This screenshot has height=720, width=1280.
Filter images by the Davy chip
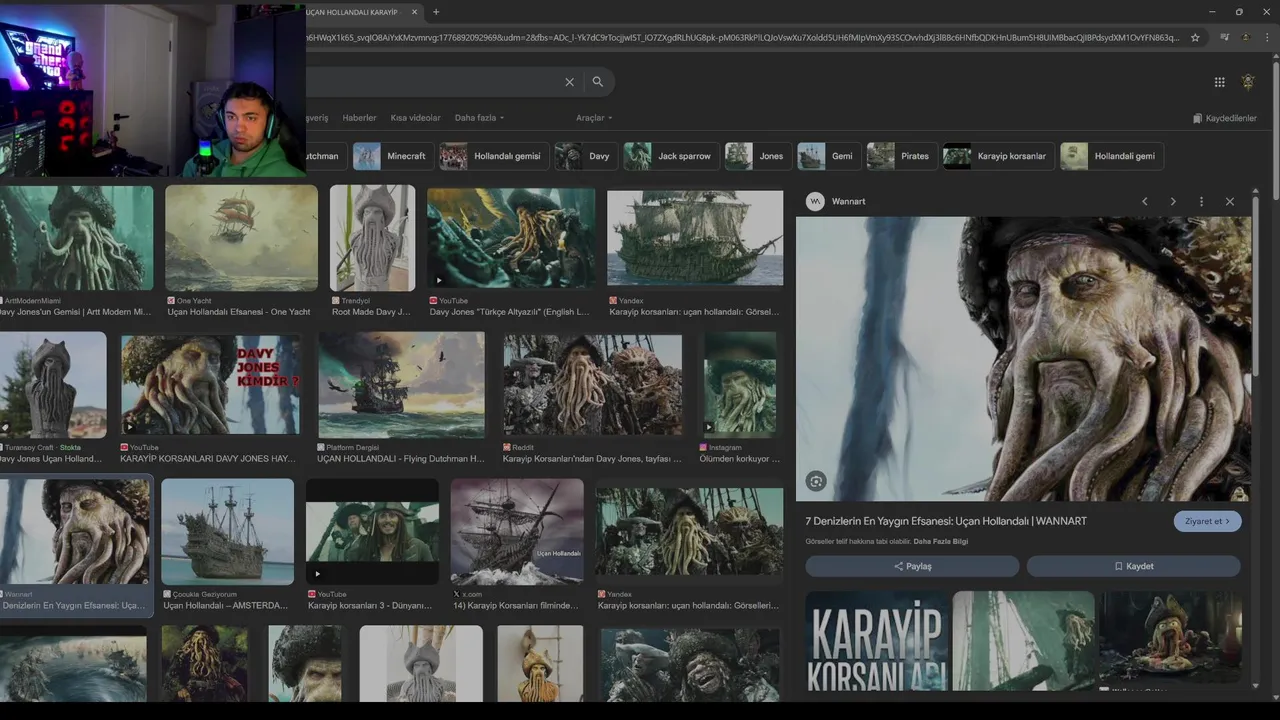(586, 156)
